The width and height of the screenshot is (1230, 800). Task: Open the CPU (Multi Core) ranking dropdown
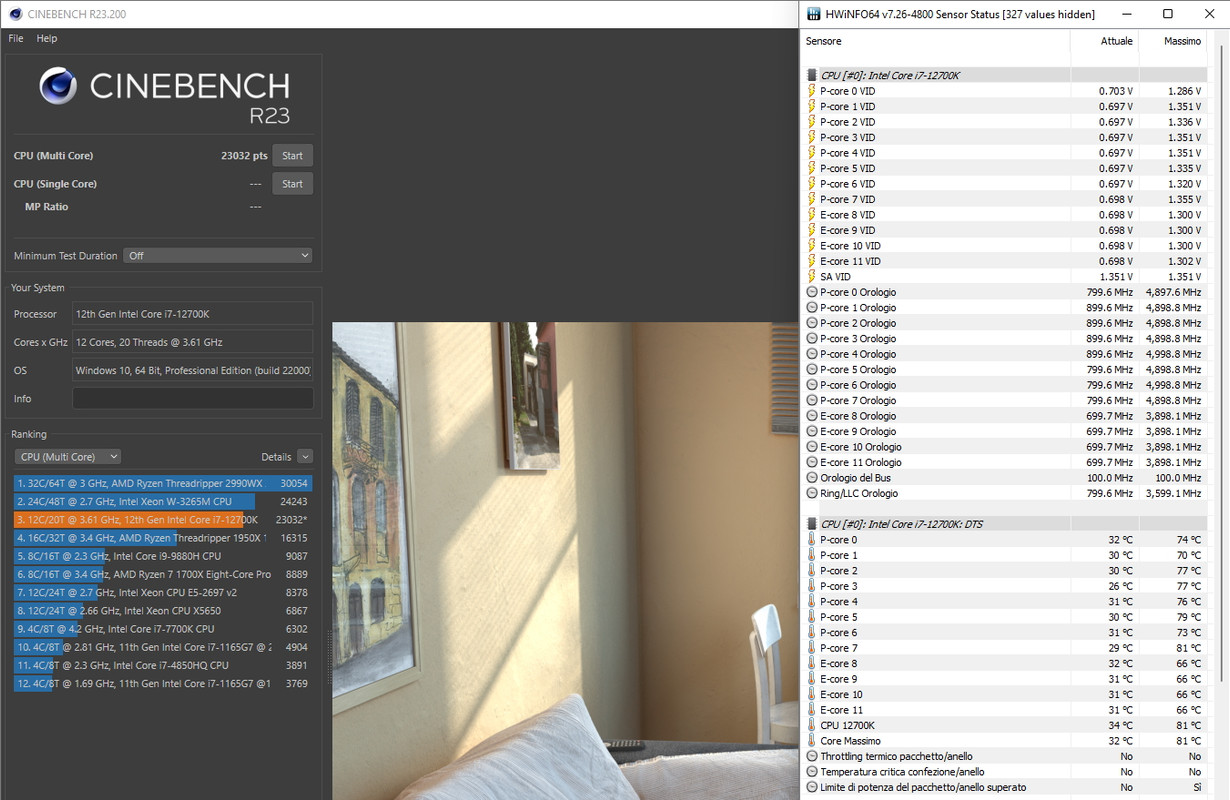pyautogui.click(x=68, y=456)
